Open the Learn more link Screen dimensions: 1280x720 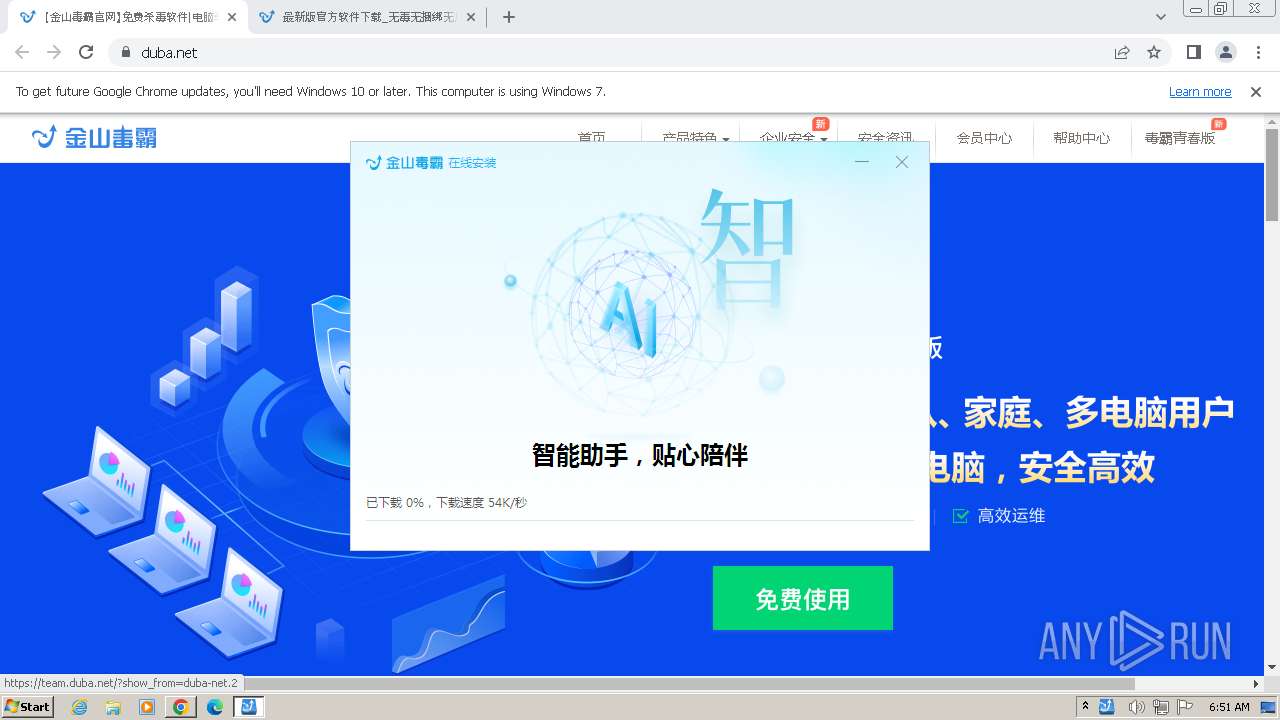tap(1200, 91)
